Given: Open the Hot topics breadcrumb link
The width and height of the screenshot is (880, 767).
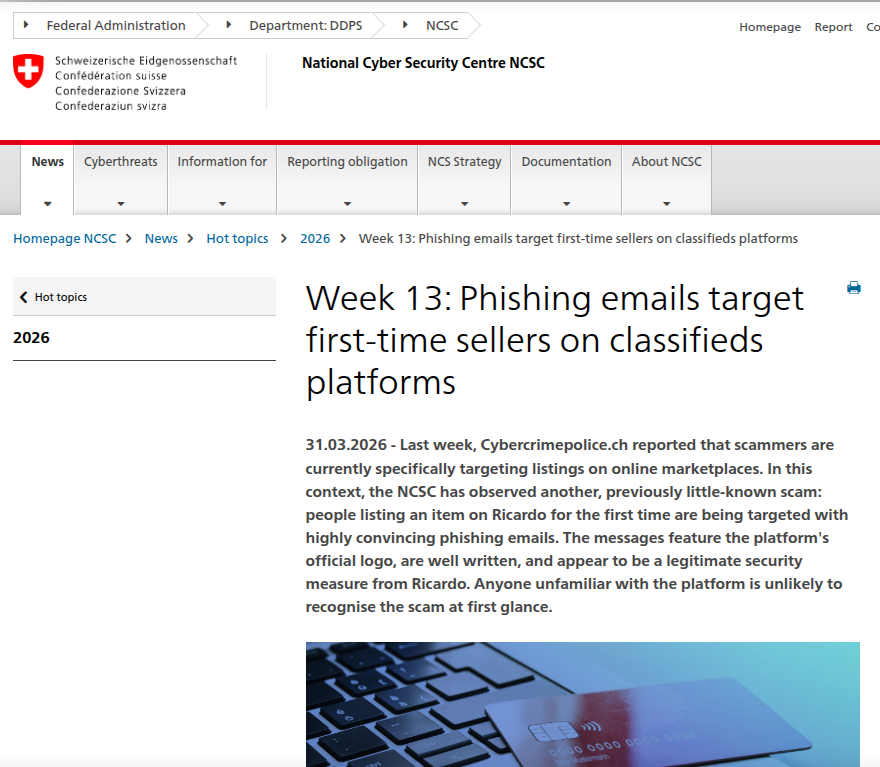Looking at the screenshot, I should pyautogui.click(x=237, y=238).
